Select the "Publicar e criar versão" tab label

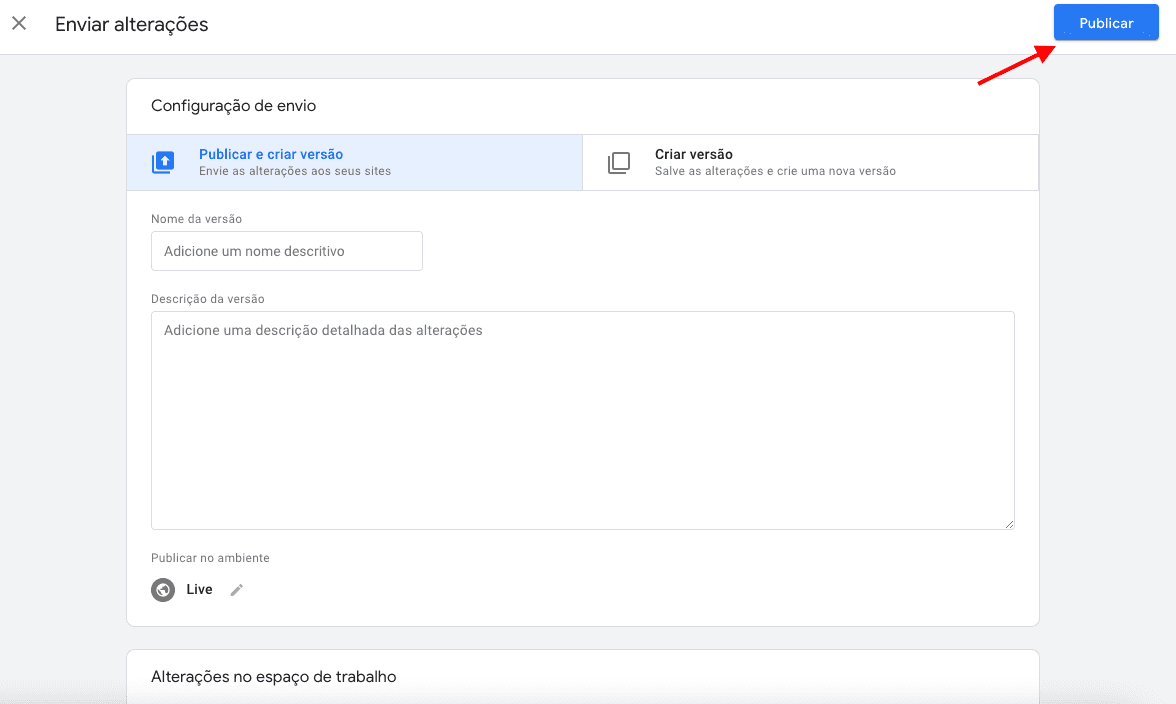pos(271,154)
